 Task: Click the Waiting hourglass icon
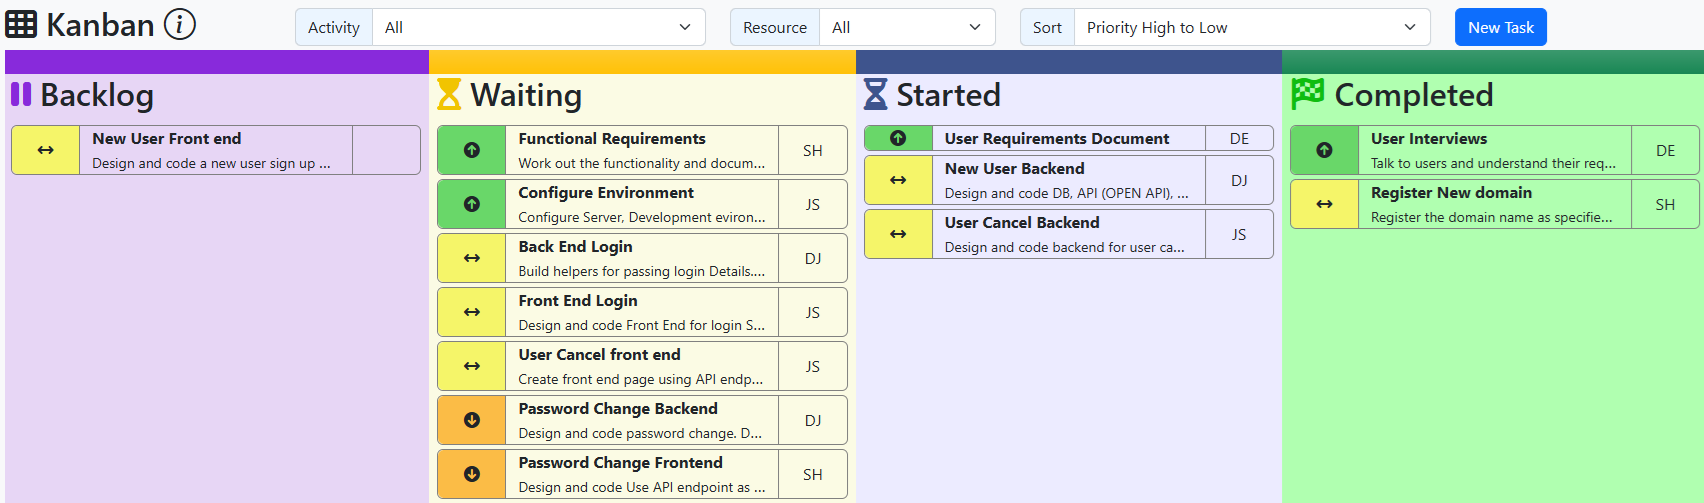449,95
